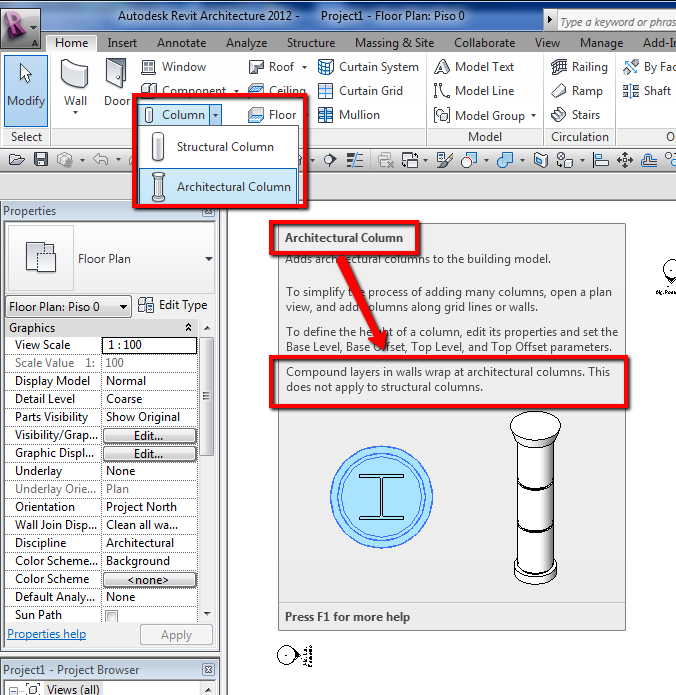Screen dimensions: 676x695
Task: Open the Roof dropdown arrow
Action: coord(304,67)
